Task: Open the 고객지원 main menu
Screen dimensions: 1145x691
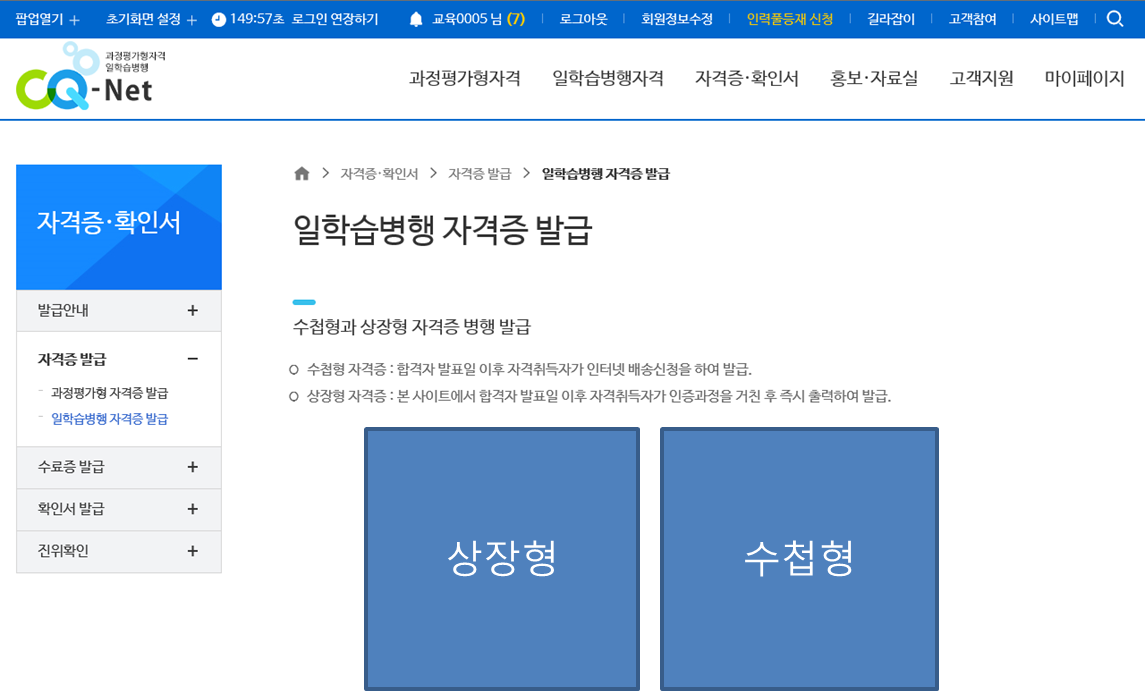Action: tap(981, 78)
